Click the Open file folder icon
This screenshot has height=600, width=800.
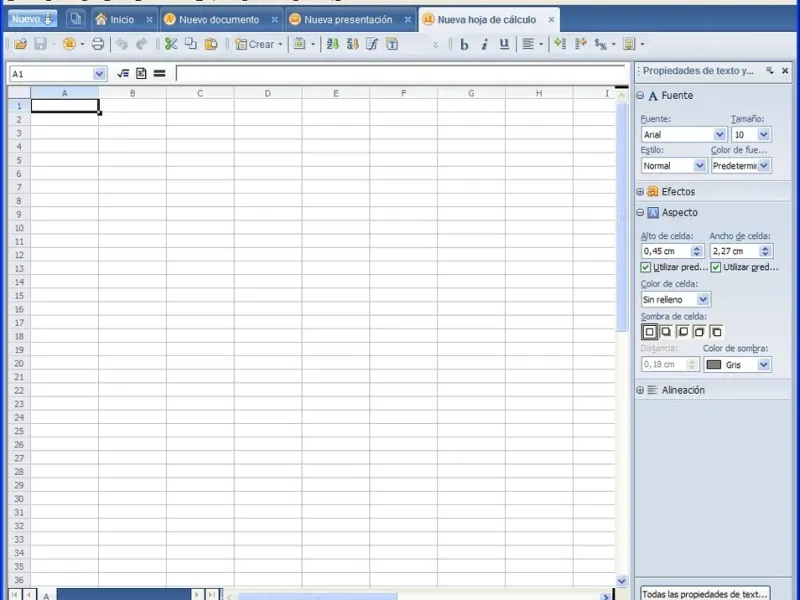pos(20,44)
